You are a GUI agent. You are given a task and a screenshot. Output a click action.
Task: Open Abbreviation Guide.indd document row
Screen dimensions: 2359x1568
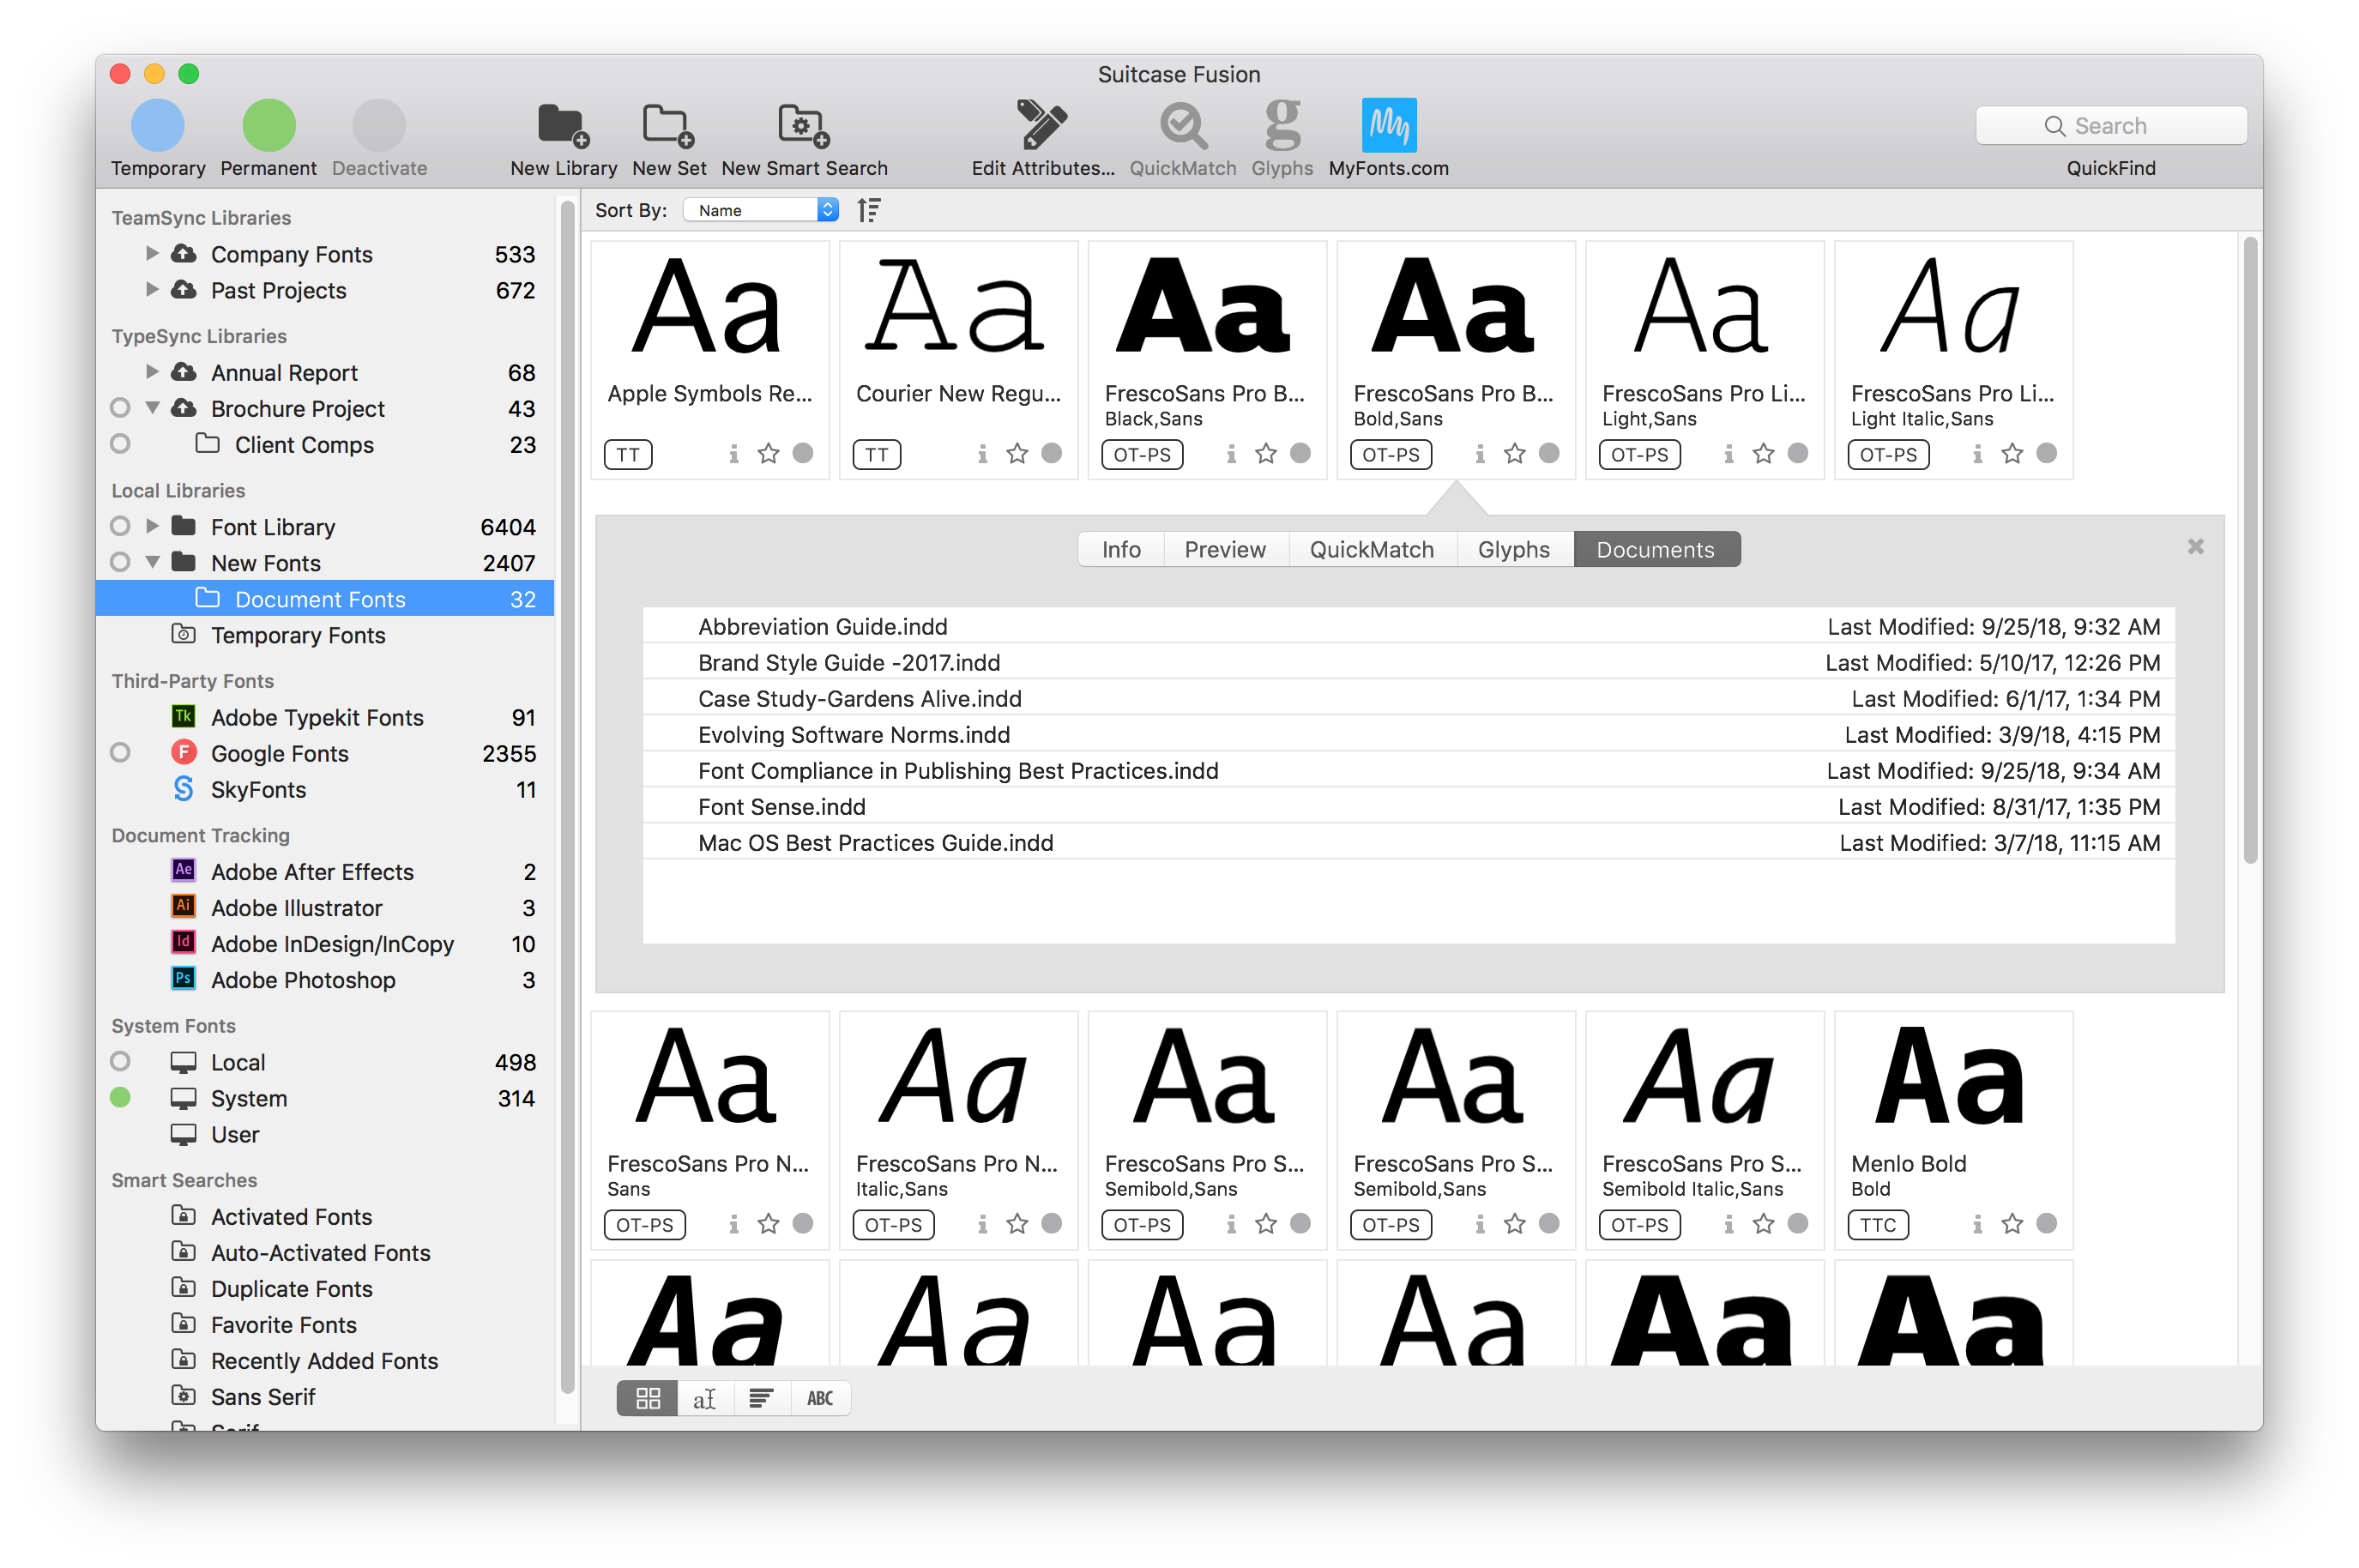pyautogui.click(x=822, y=627)
